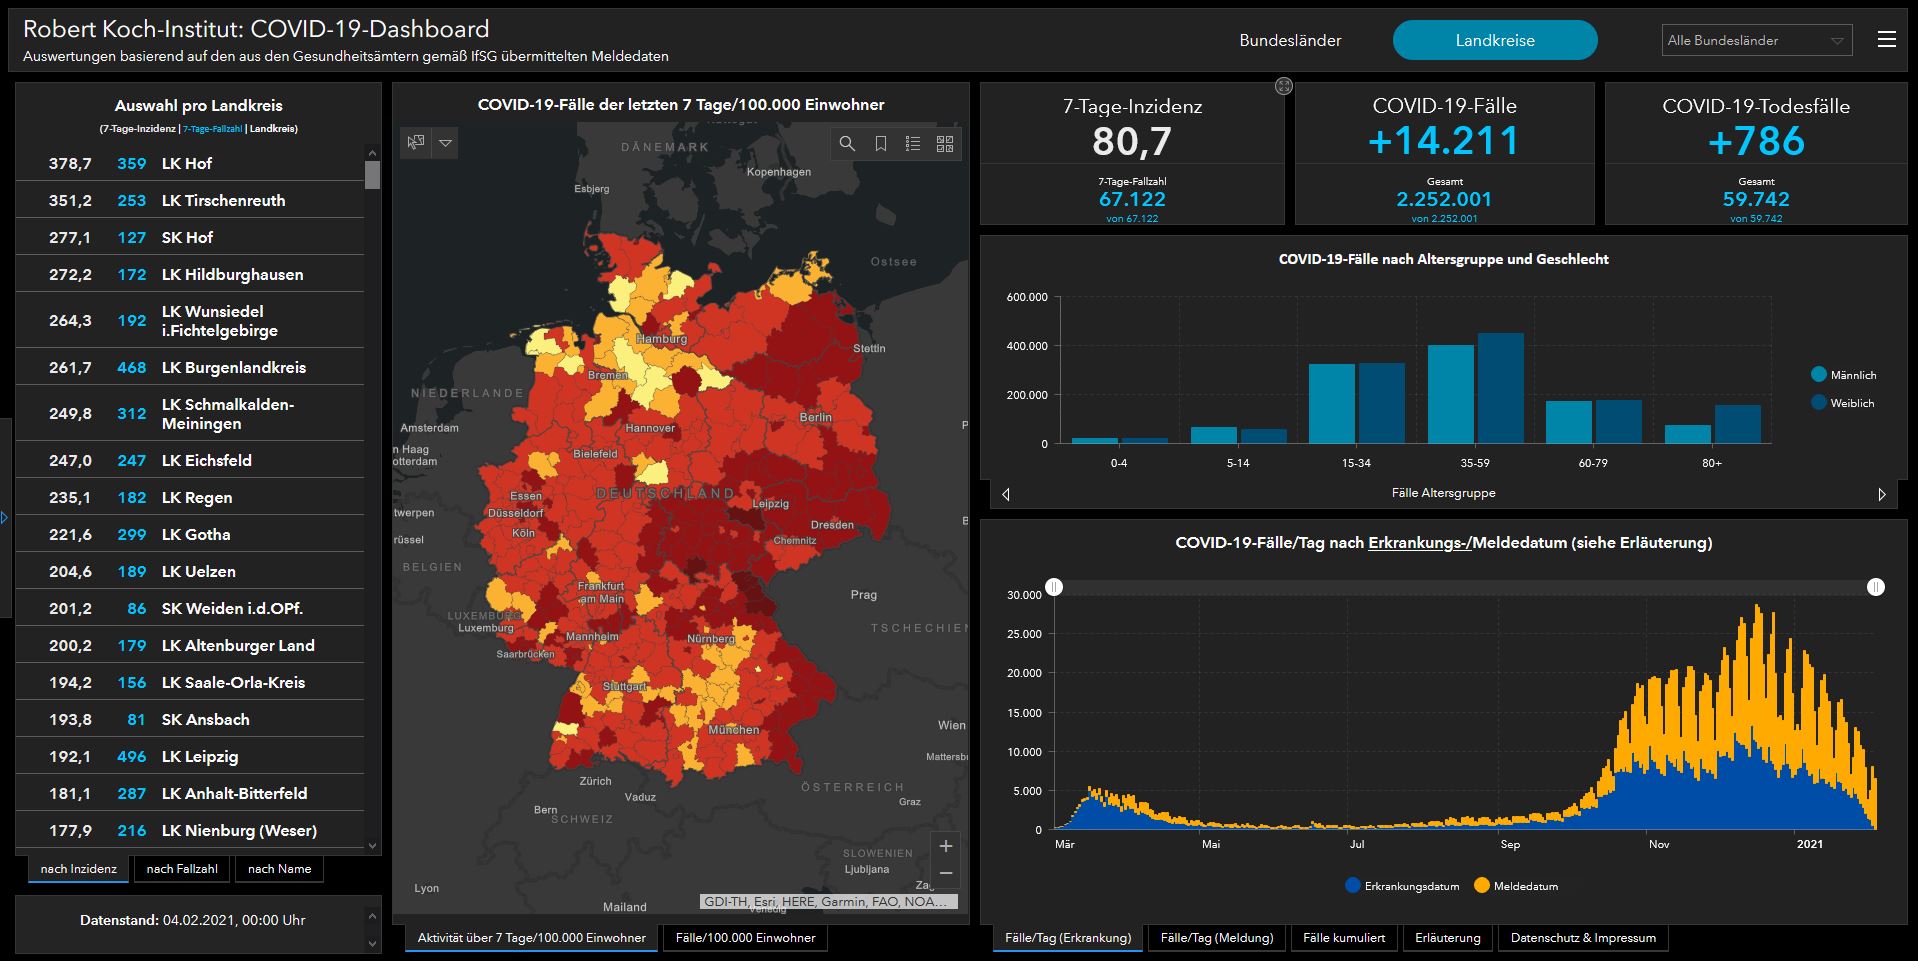Image resolution: width=1918 pixels, height=961 pixels.
Task: Zoom out on the map
Action: (x=945, y=873)
